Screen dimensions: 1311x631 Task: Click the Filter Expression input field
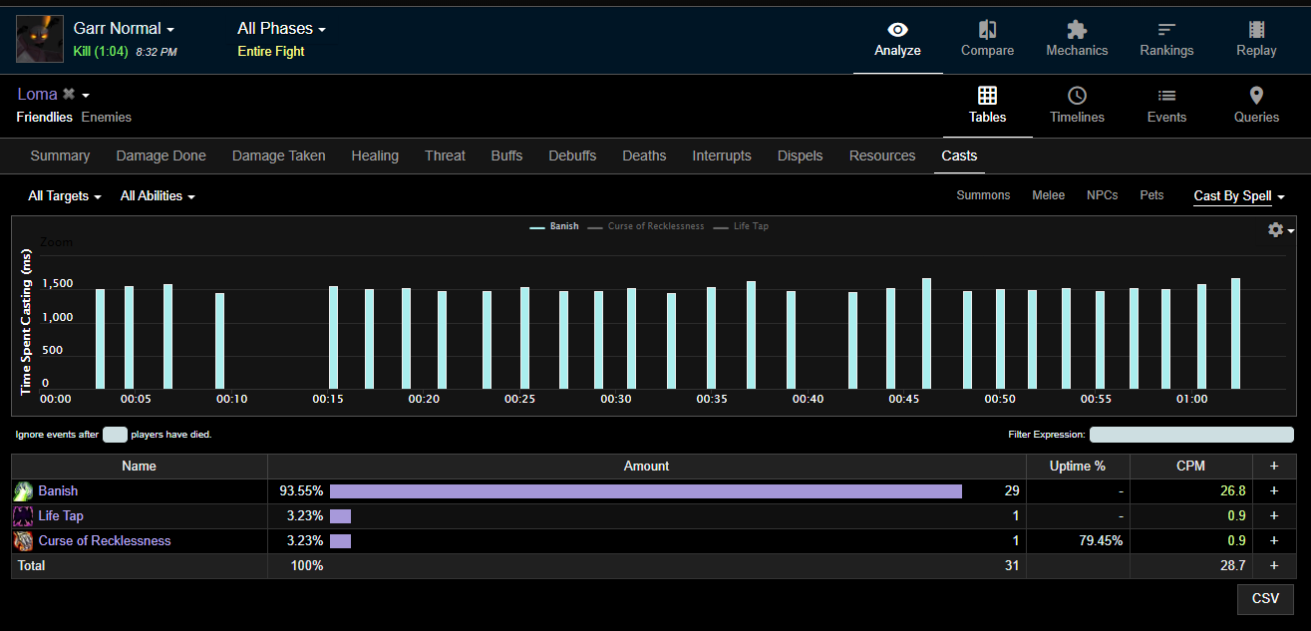[1191, 435]
